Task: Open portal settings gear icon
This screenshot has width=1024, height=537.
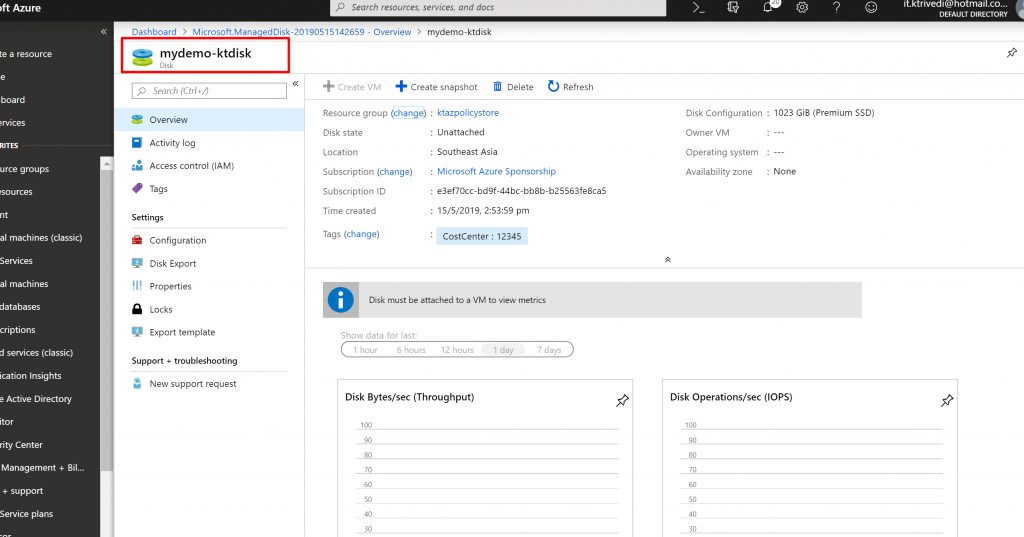Action: 802,7
